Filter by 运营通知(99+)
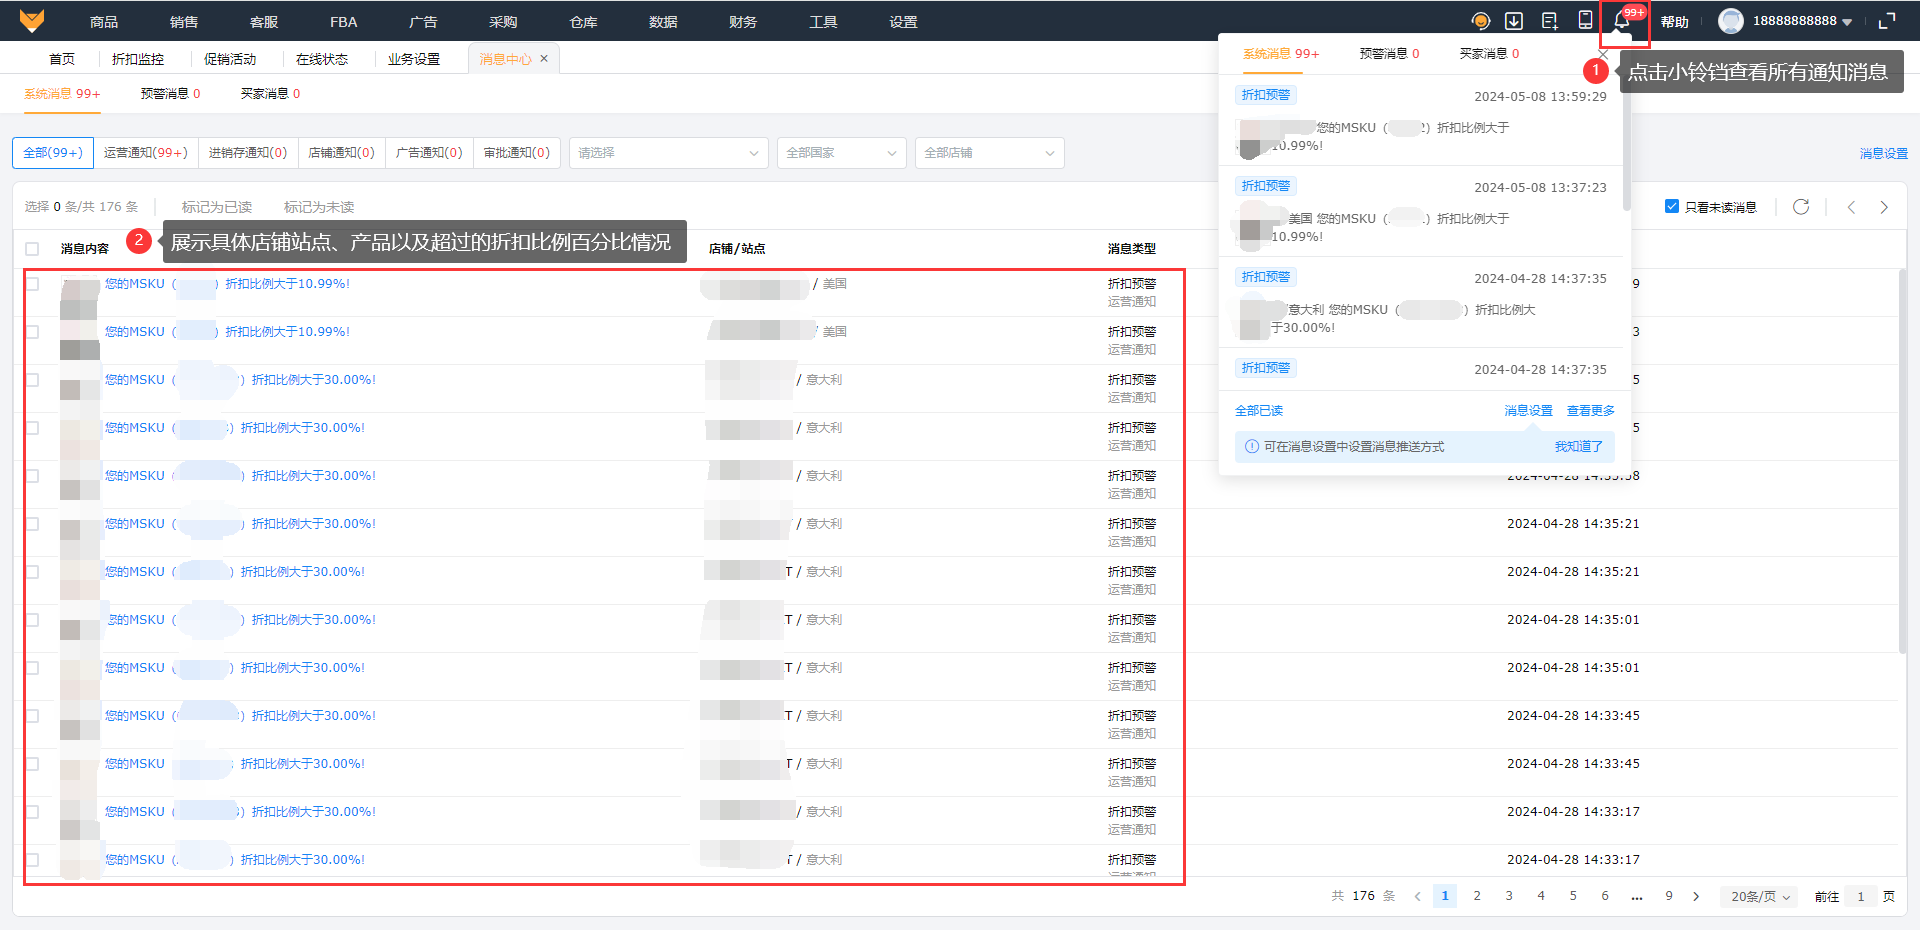1920x930 pixels. click(146, 153)
